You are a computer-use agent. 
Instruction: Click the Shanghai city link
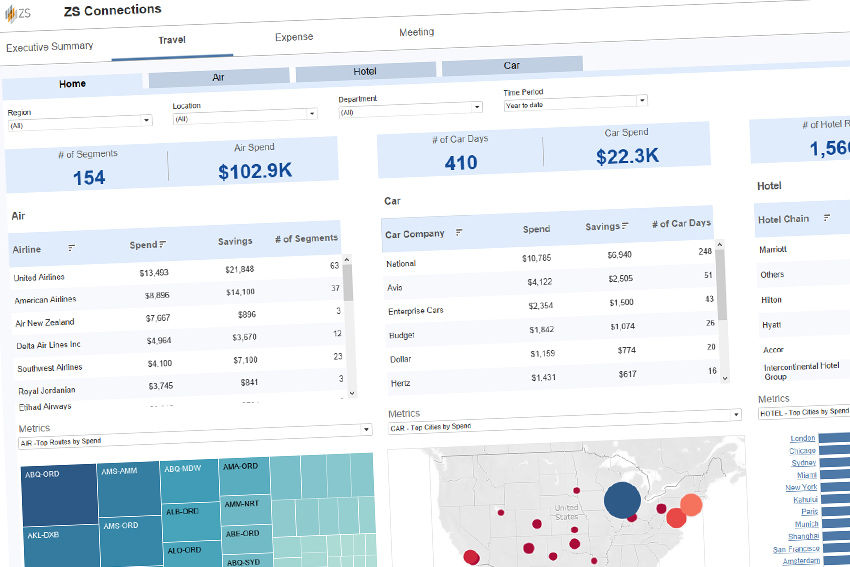coord(803,536)
